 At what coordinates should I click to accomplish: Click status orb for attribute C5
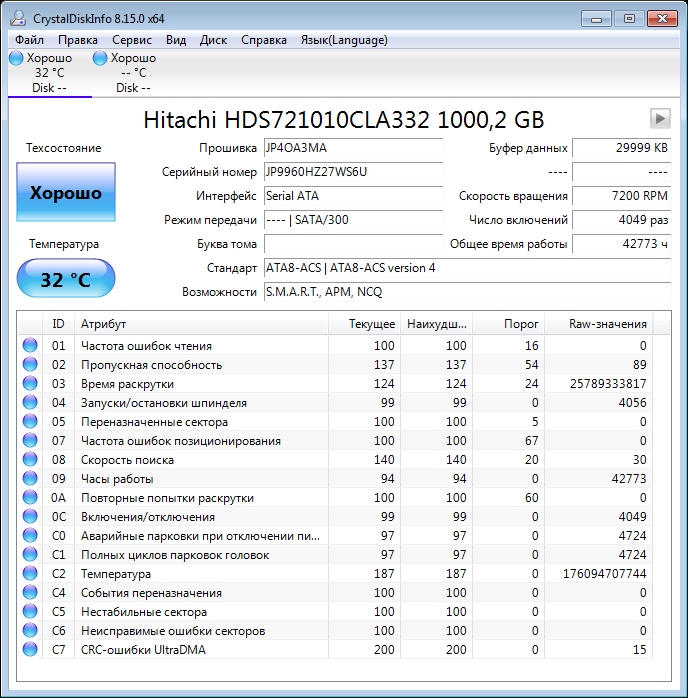point(30,612)
